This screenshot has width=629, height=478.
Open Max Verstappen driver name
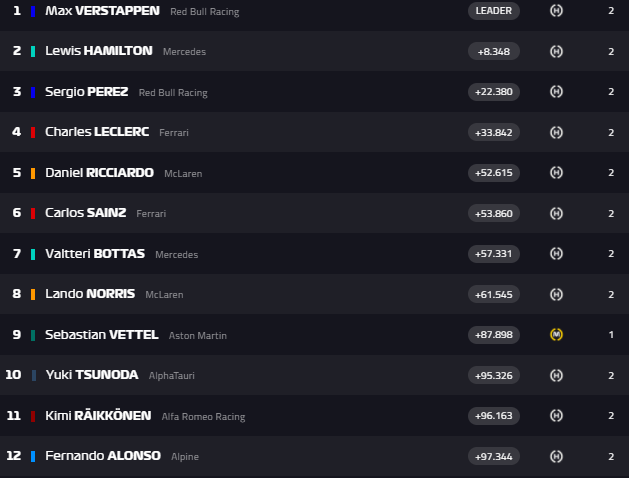pyautogui.click(x=87, y=11)
